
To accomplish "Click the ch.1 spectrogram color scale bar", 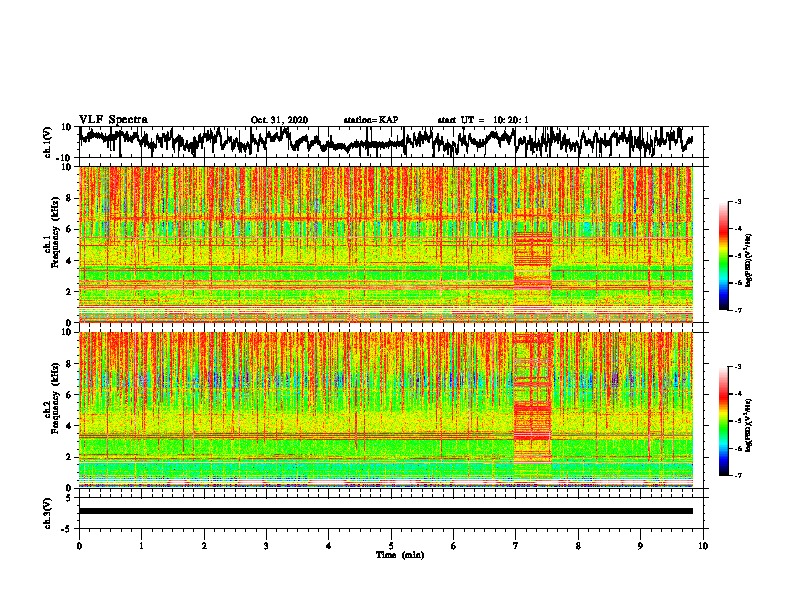I will (723, 256).
